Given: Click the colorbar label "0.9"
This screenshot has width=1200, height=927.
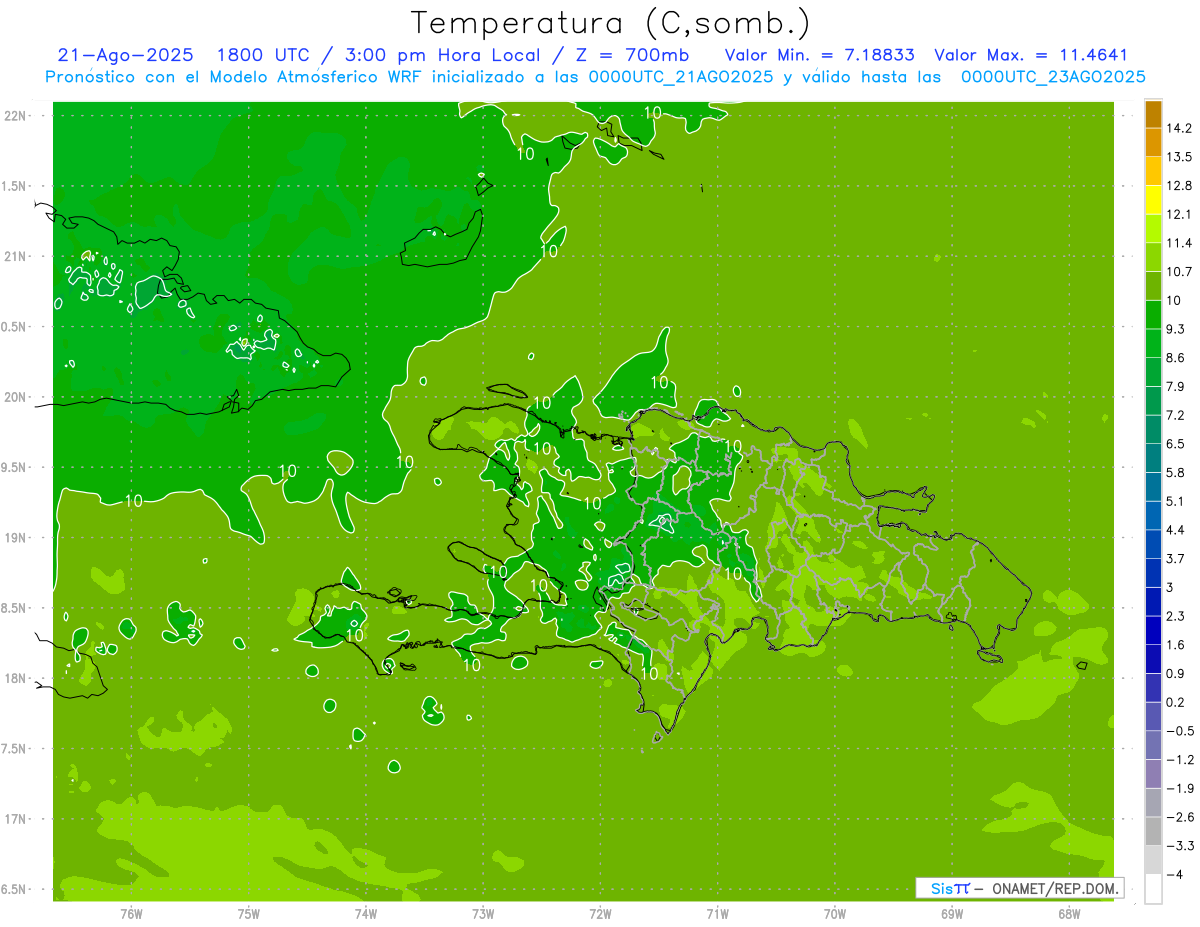Looking at the screenshot, I should pos(1175,673).
